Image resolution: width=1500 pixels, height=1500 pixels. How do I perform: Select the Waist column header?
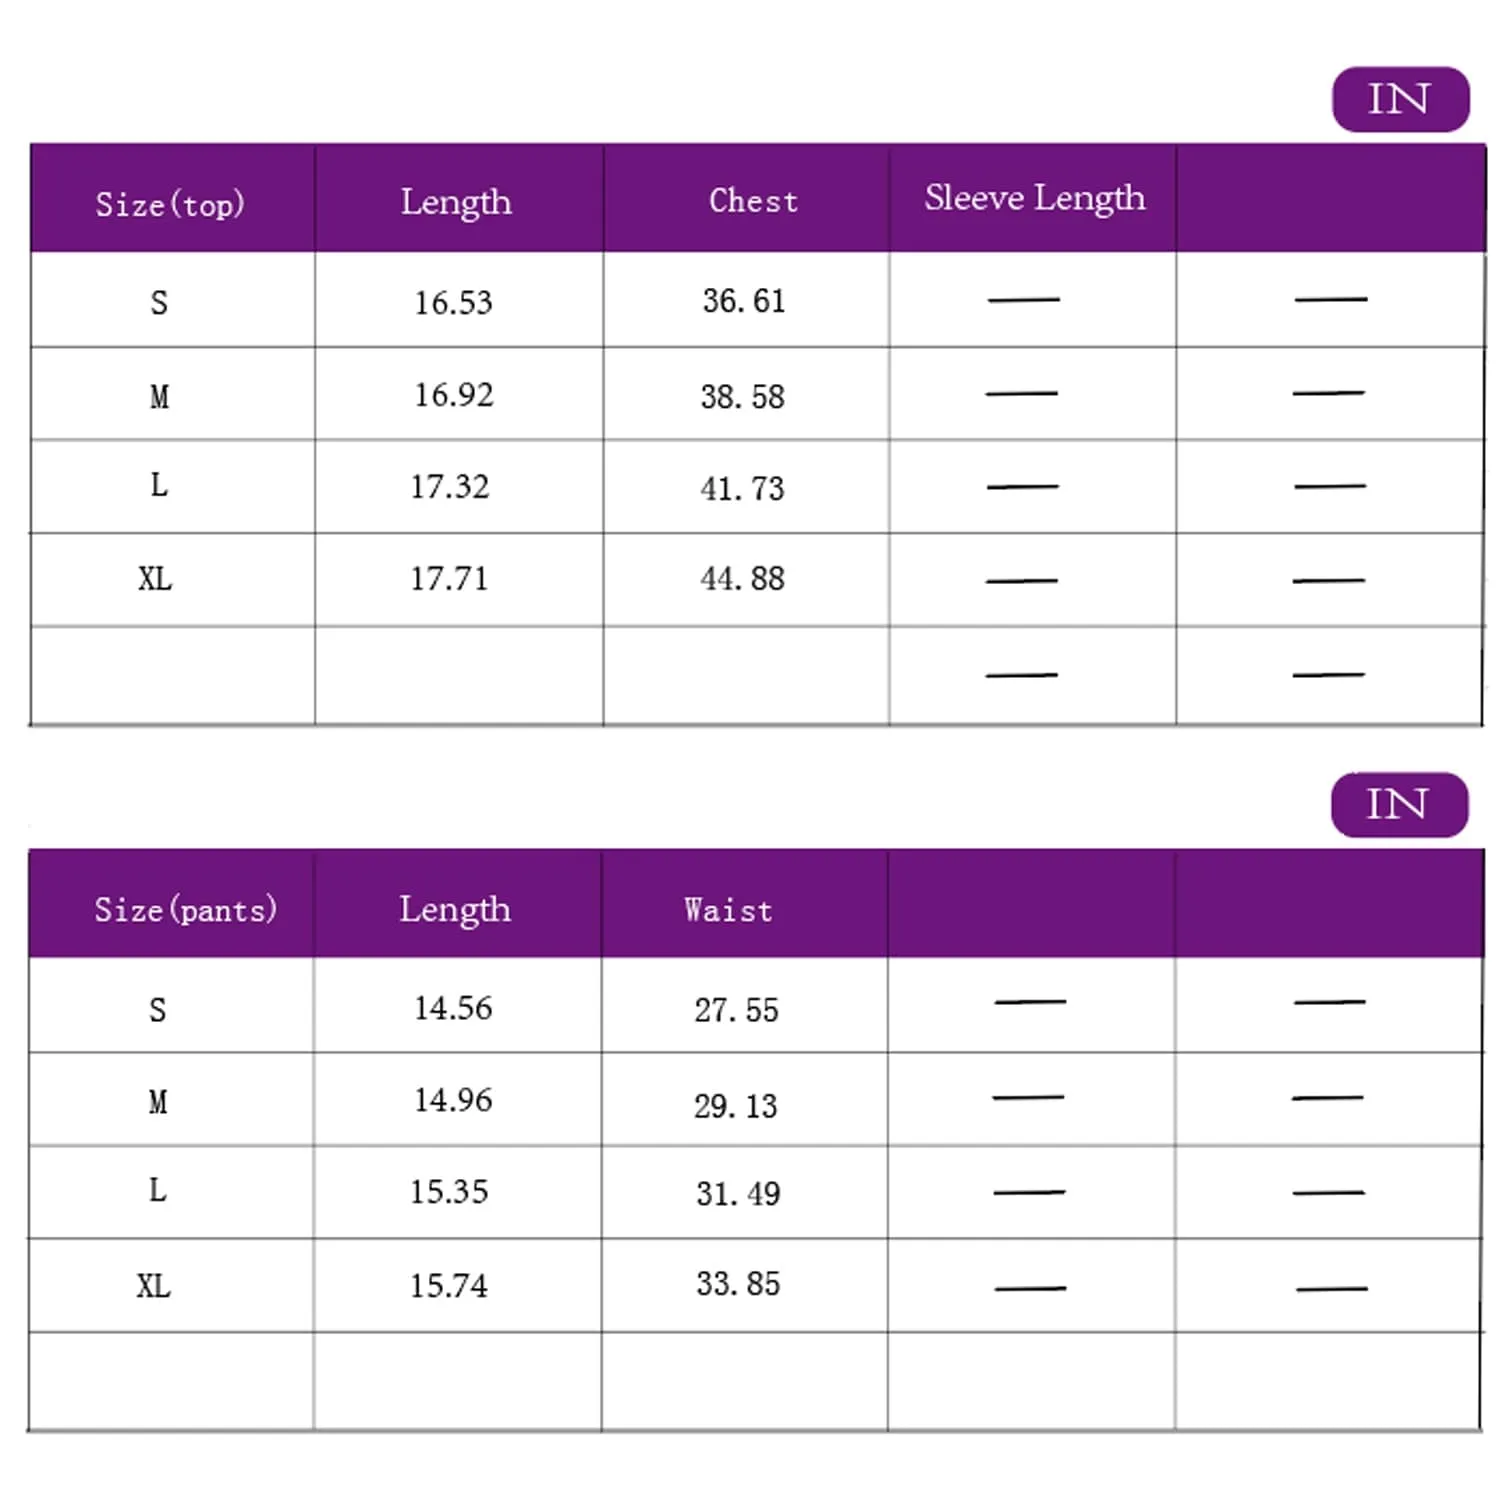728,909
